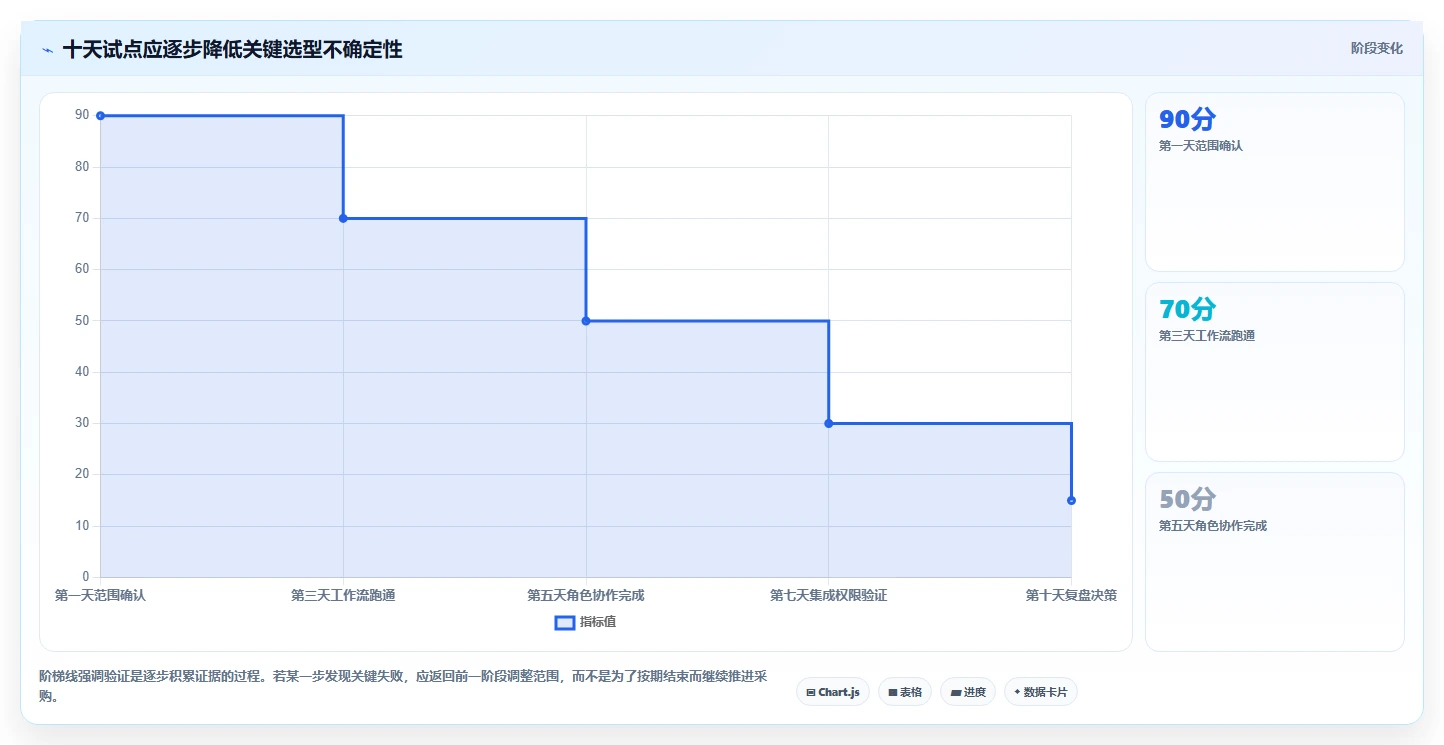Click the 90分 value in first card
Screen dimensions: 1444x745
tap(1187, 119)
